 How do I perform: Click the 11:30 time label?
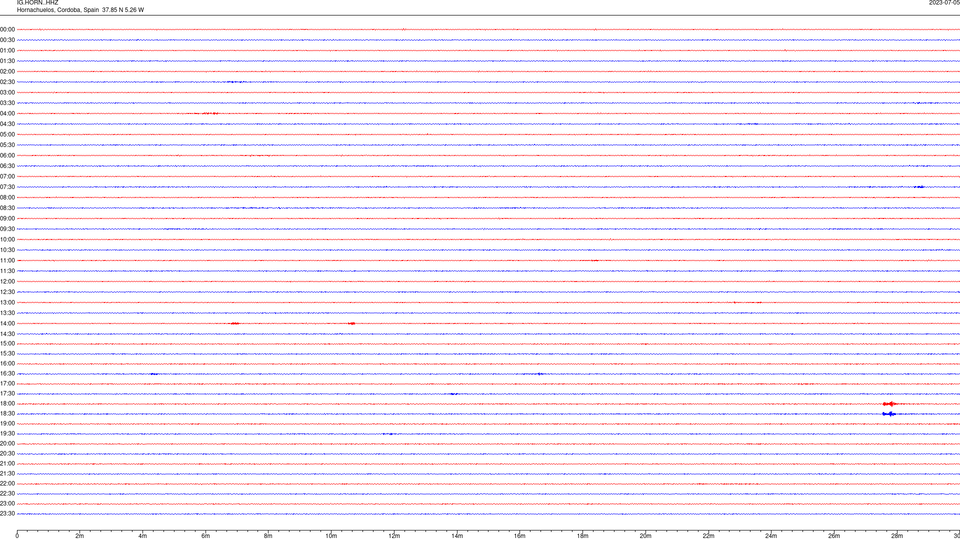click(x=7, y=271)
